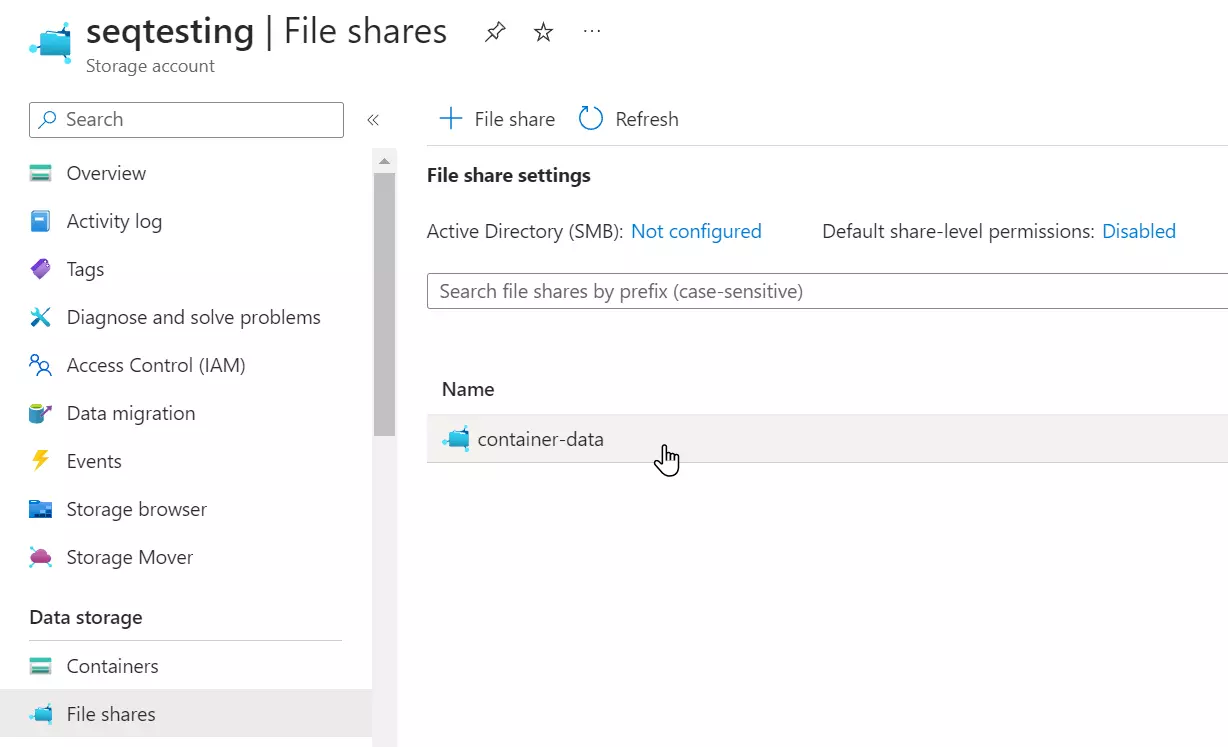Click the seqtesting | File shares title
Screen dimensions: 1228x747
point(266,32)
